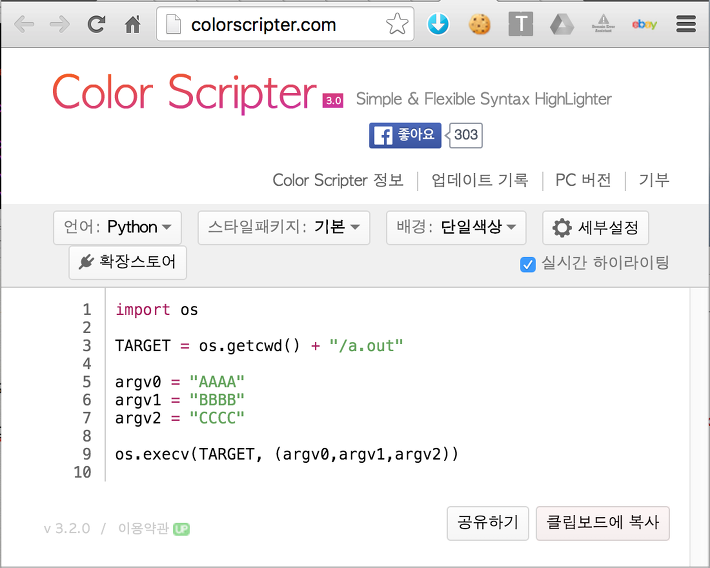Click the TARGET = os.getcwd() code line

pyautogui.click(x=259, y=346)
